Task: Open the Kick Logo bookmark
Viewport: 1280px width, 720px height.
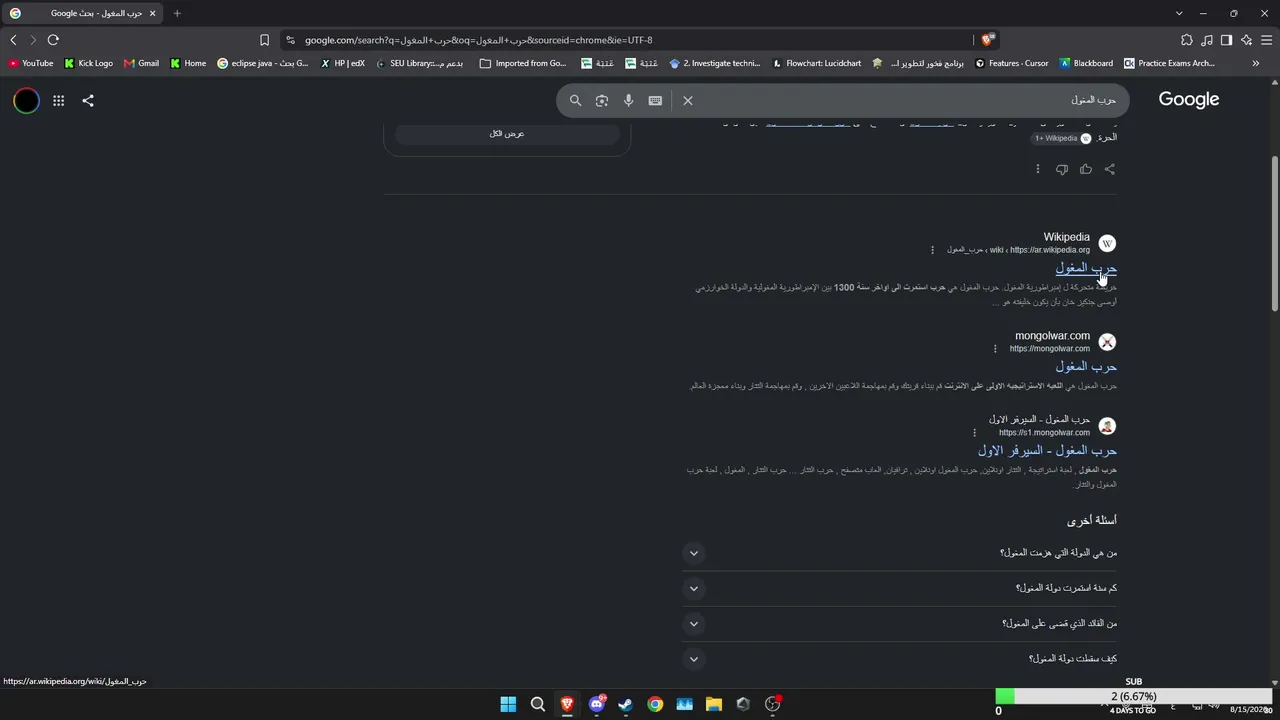Action: click(x=89, y=63)
